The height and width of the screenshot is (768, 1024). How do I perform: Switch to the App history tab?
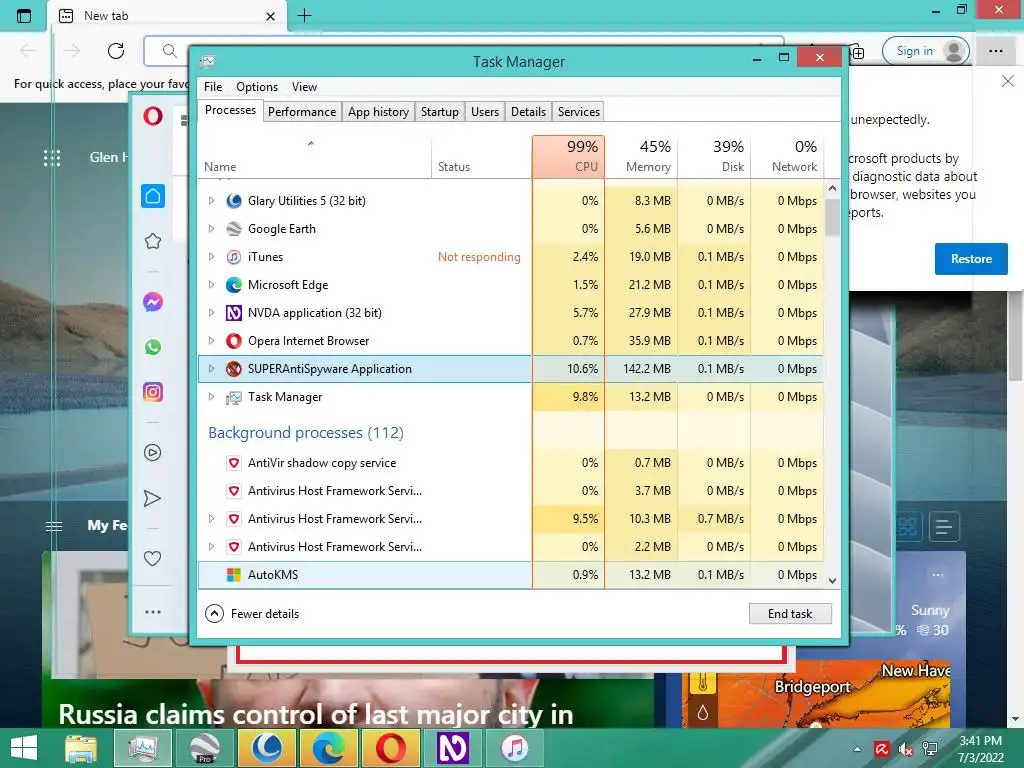point(378,112)
